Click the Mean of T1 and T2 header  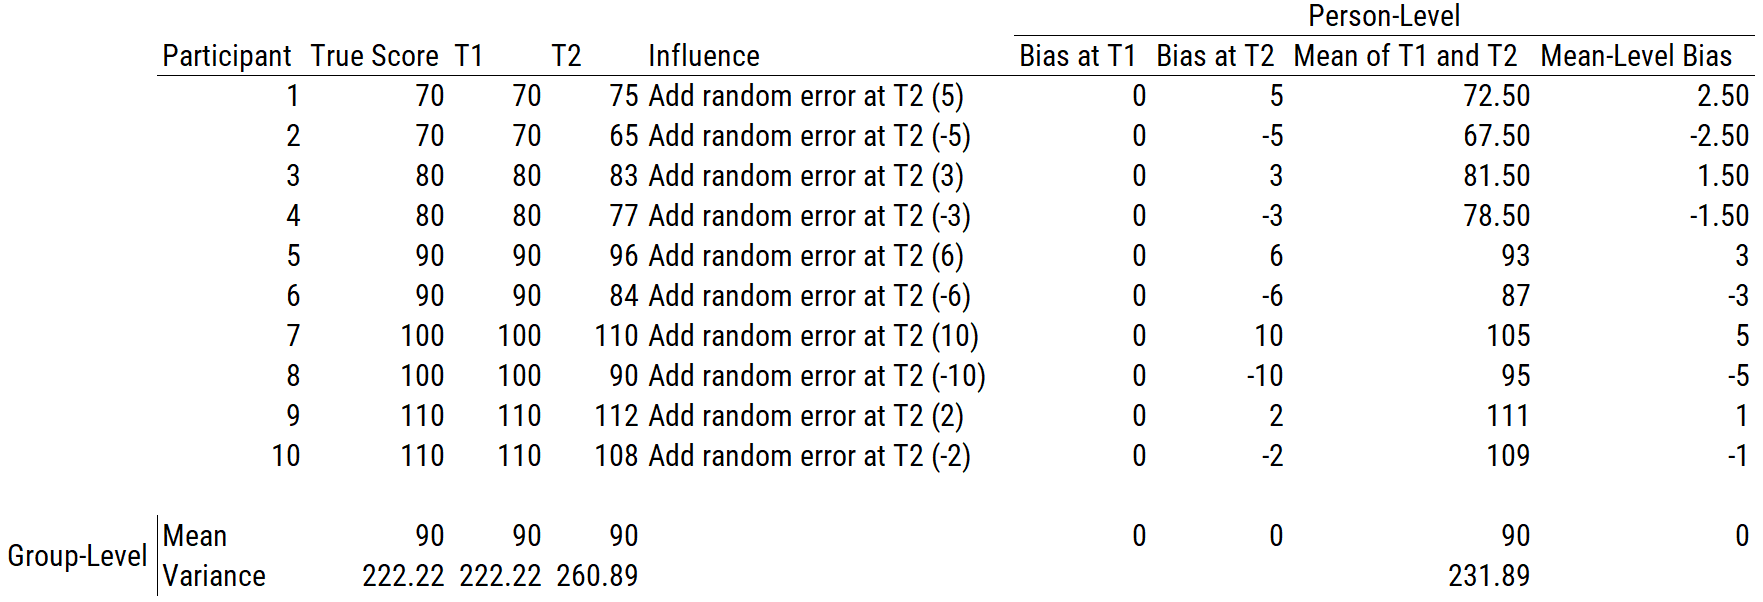coord(1405,56)
